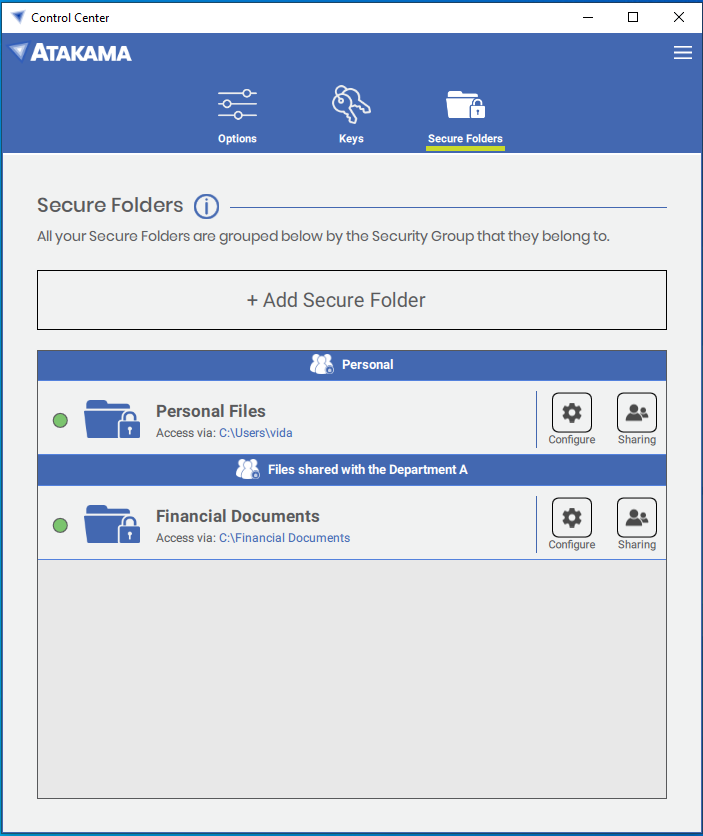Open the C:\Users\vida path link
Image resolution: width=703 pixels, height=836 pixels.
pyautogui.click(x=256, y=432)
